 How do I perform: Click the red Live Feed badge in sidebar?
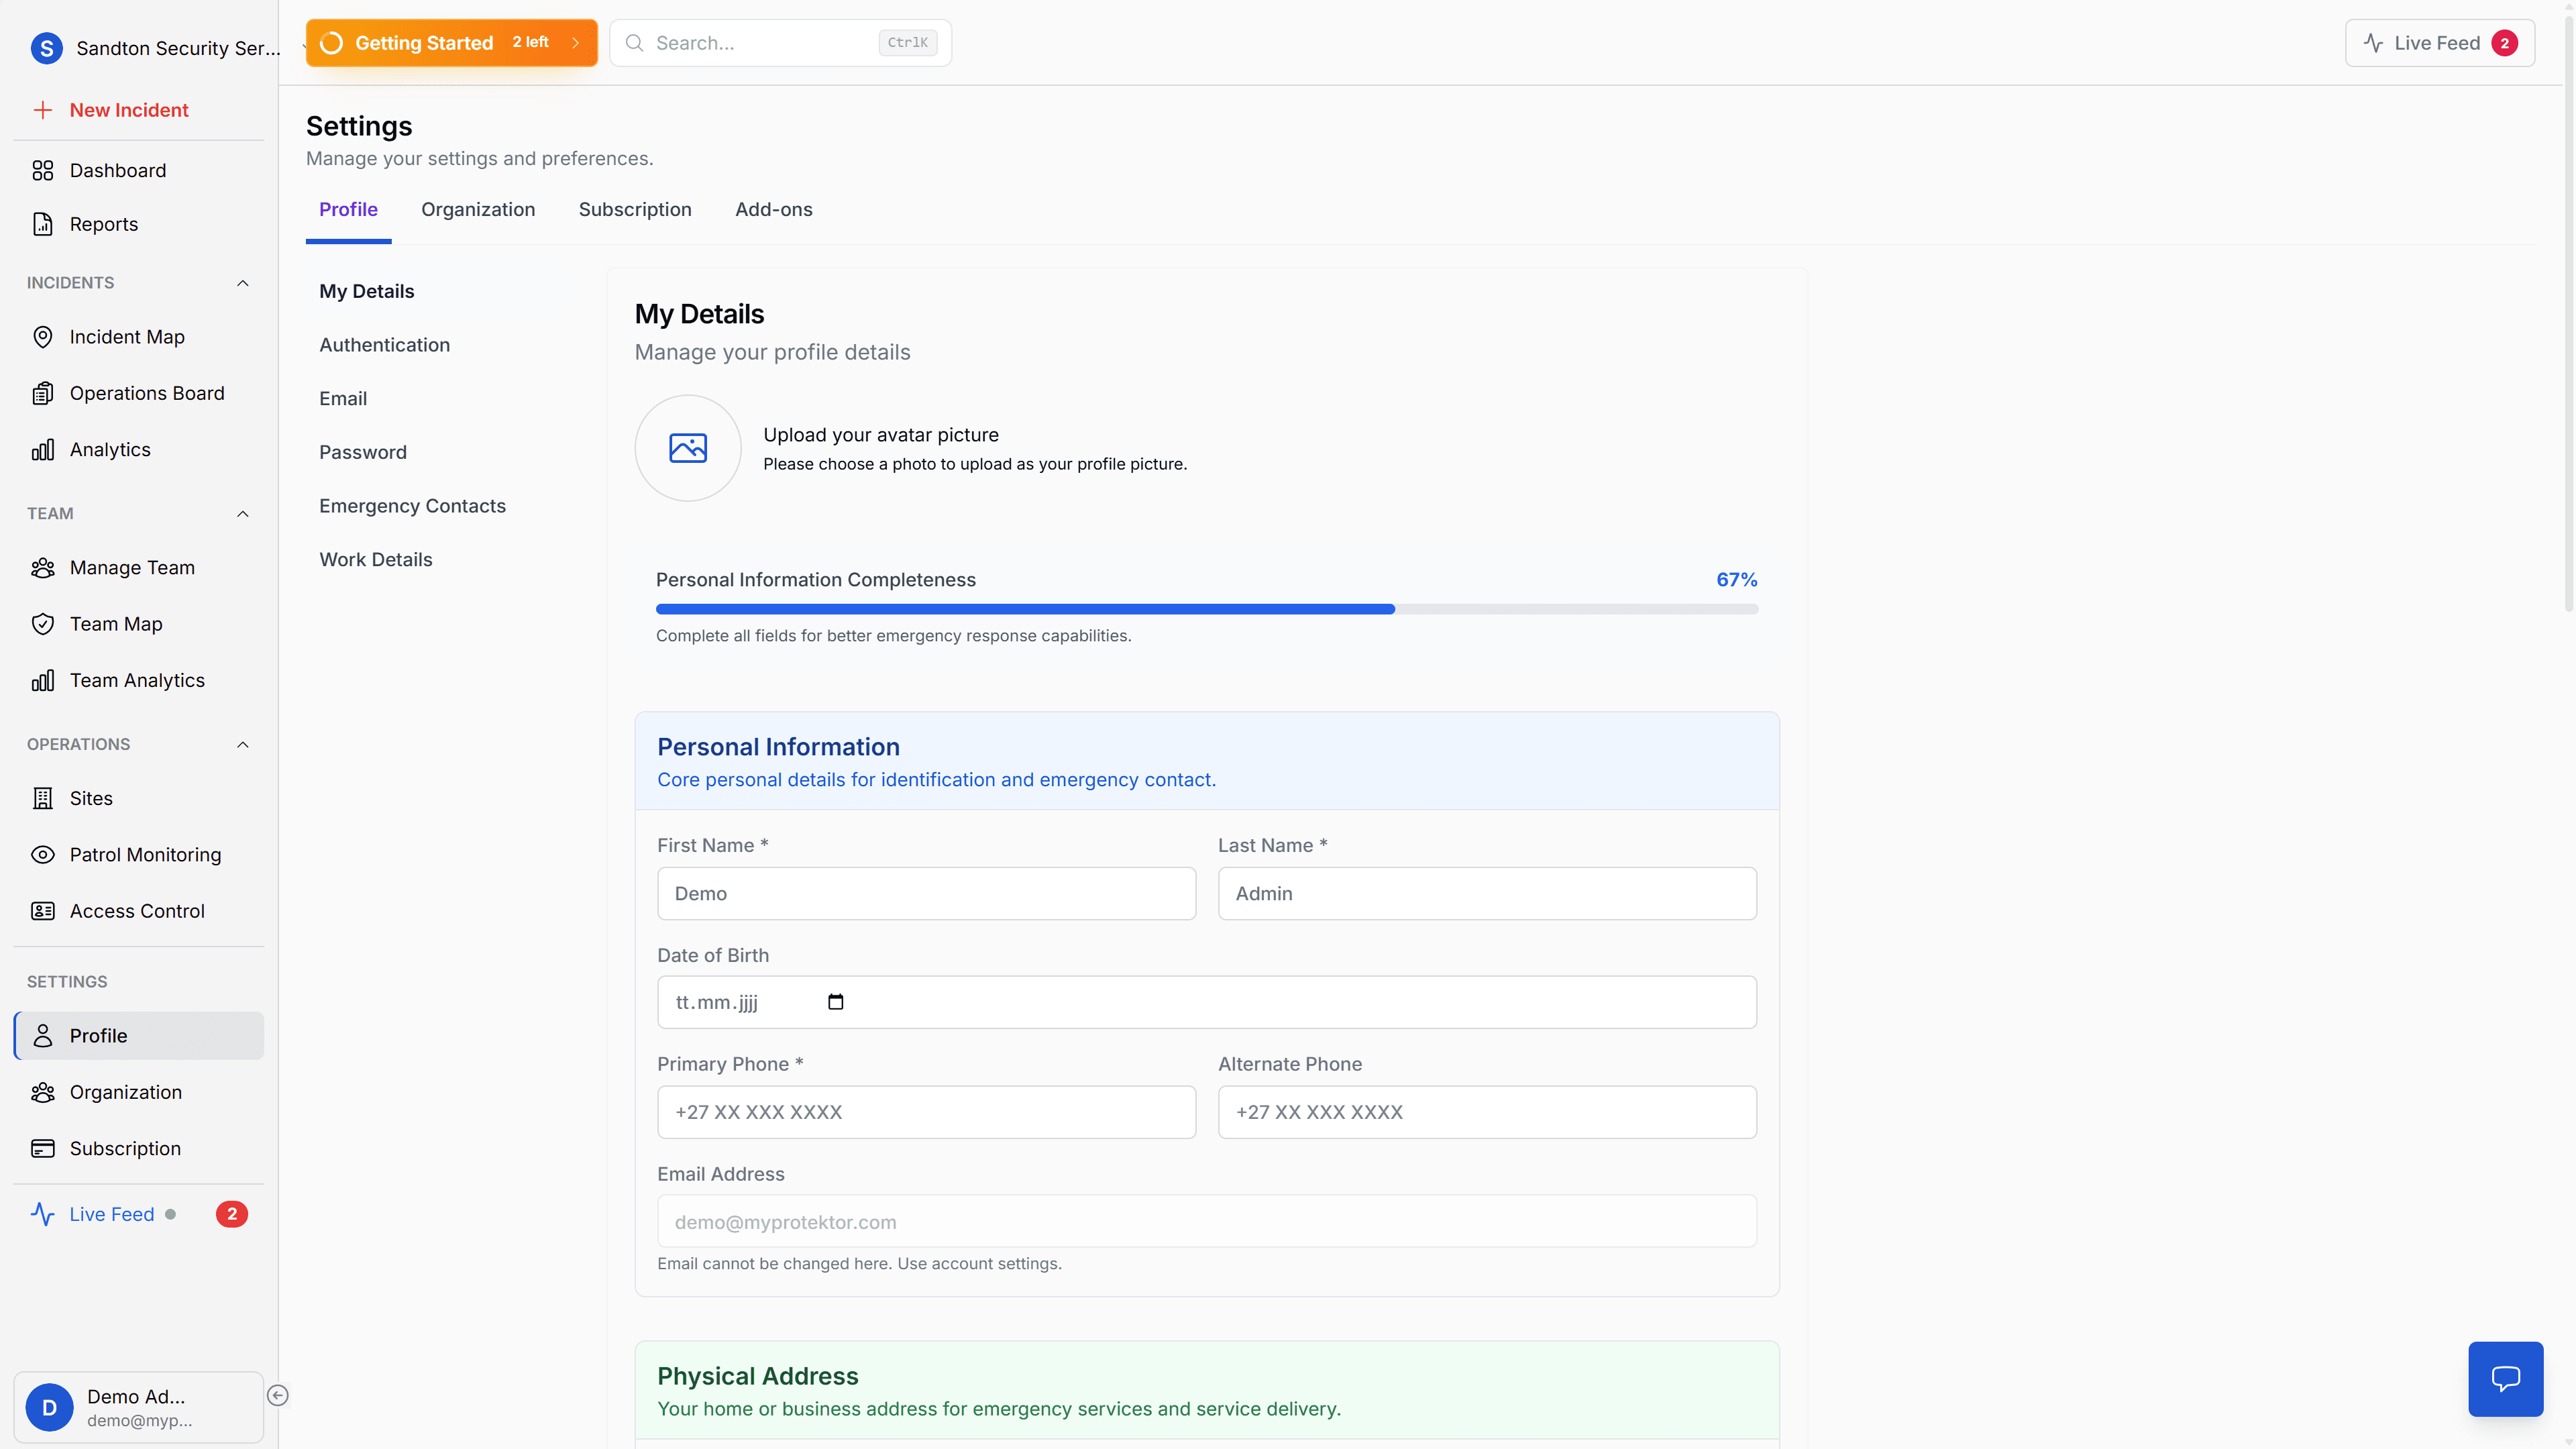coord(232,1214)
